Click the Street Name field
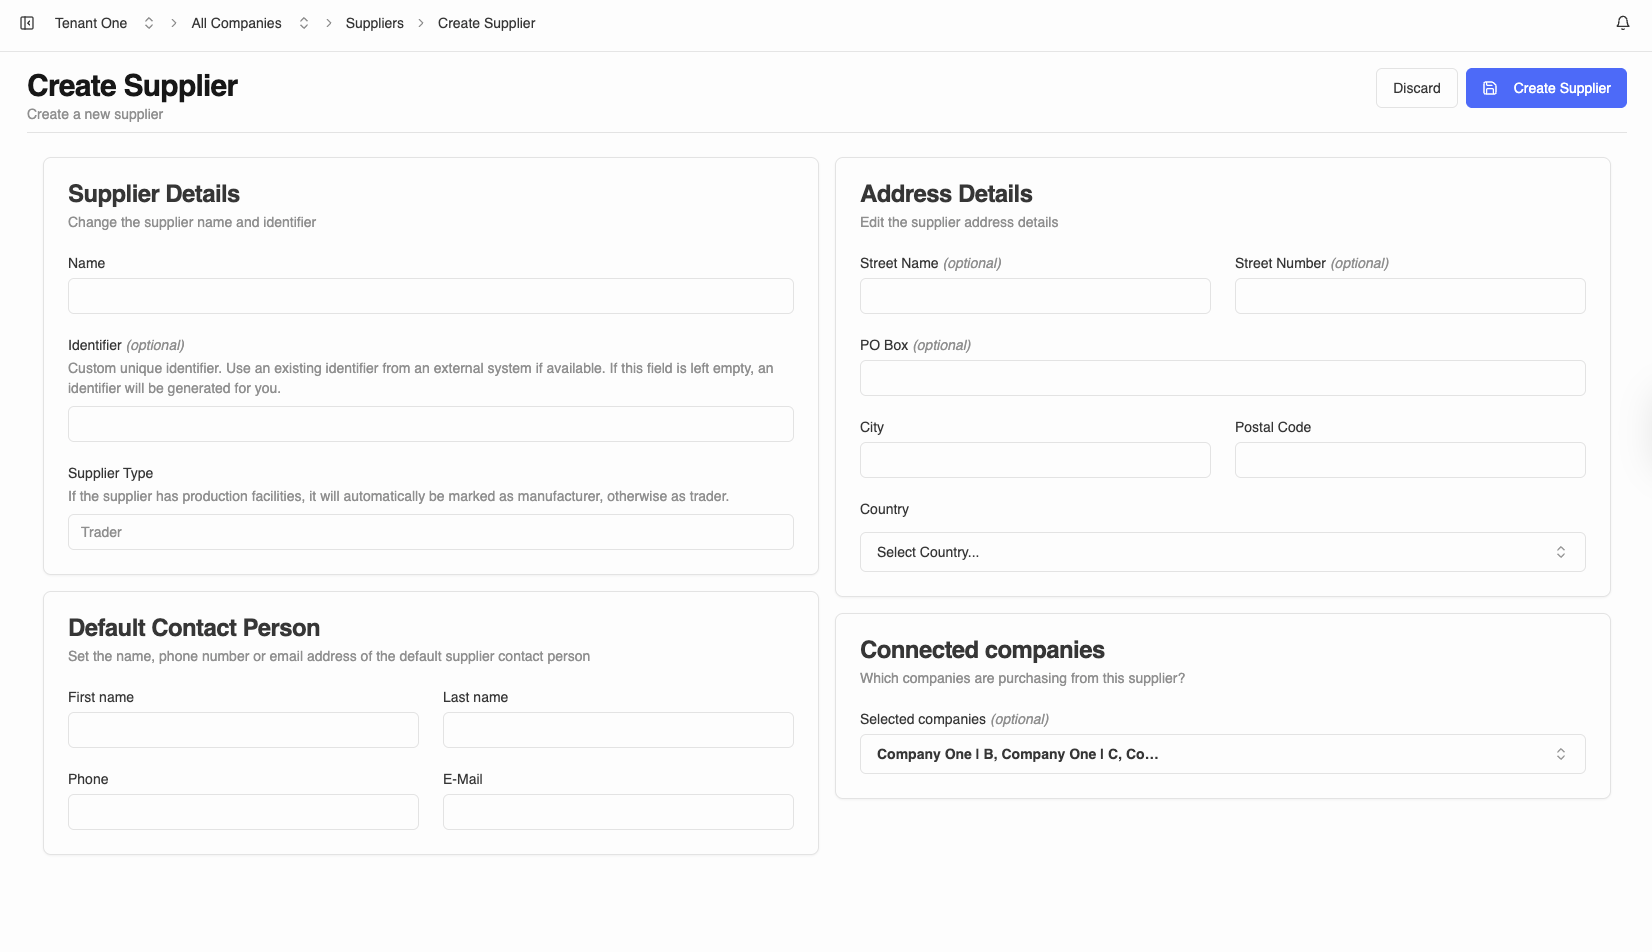1652x952 pixels. [x=1034, y=296]
